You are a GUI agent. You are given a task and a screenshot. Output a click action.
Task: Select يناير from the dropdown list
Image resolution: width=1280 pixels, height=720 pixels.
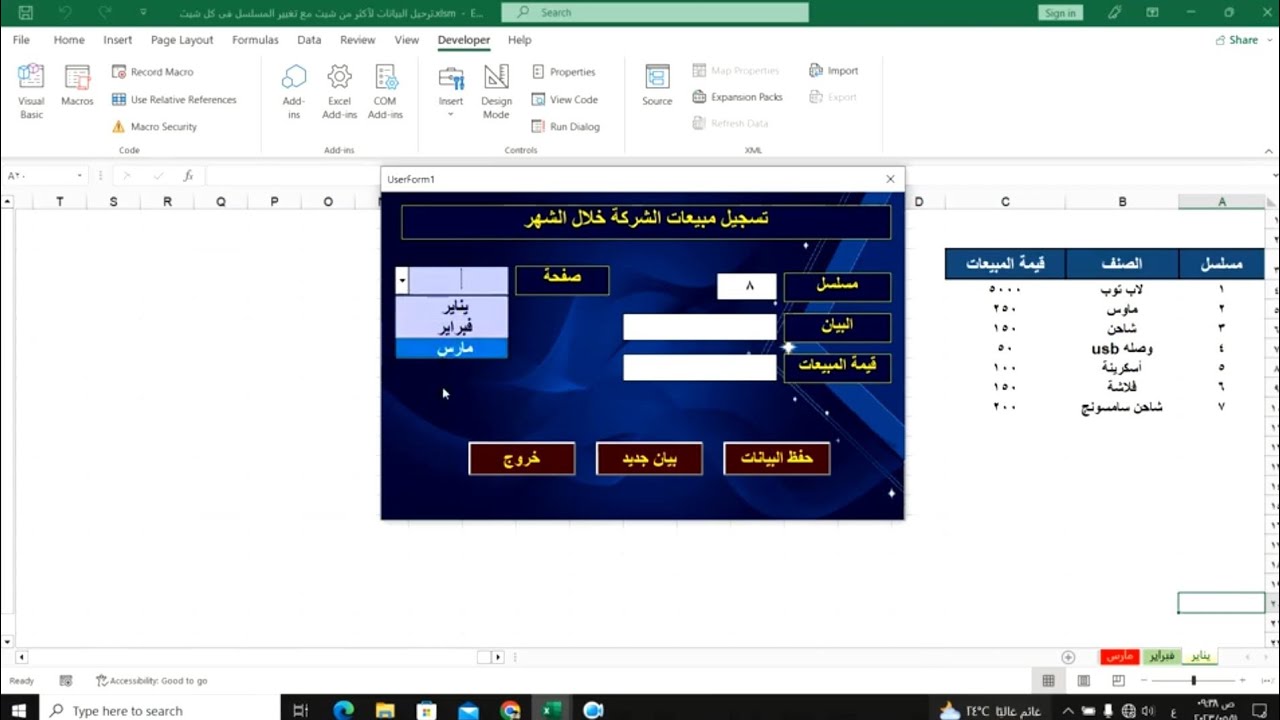coord(452,306)
